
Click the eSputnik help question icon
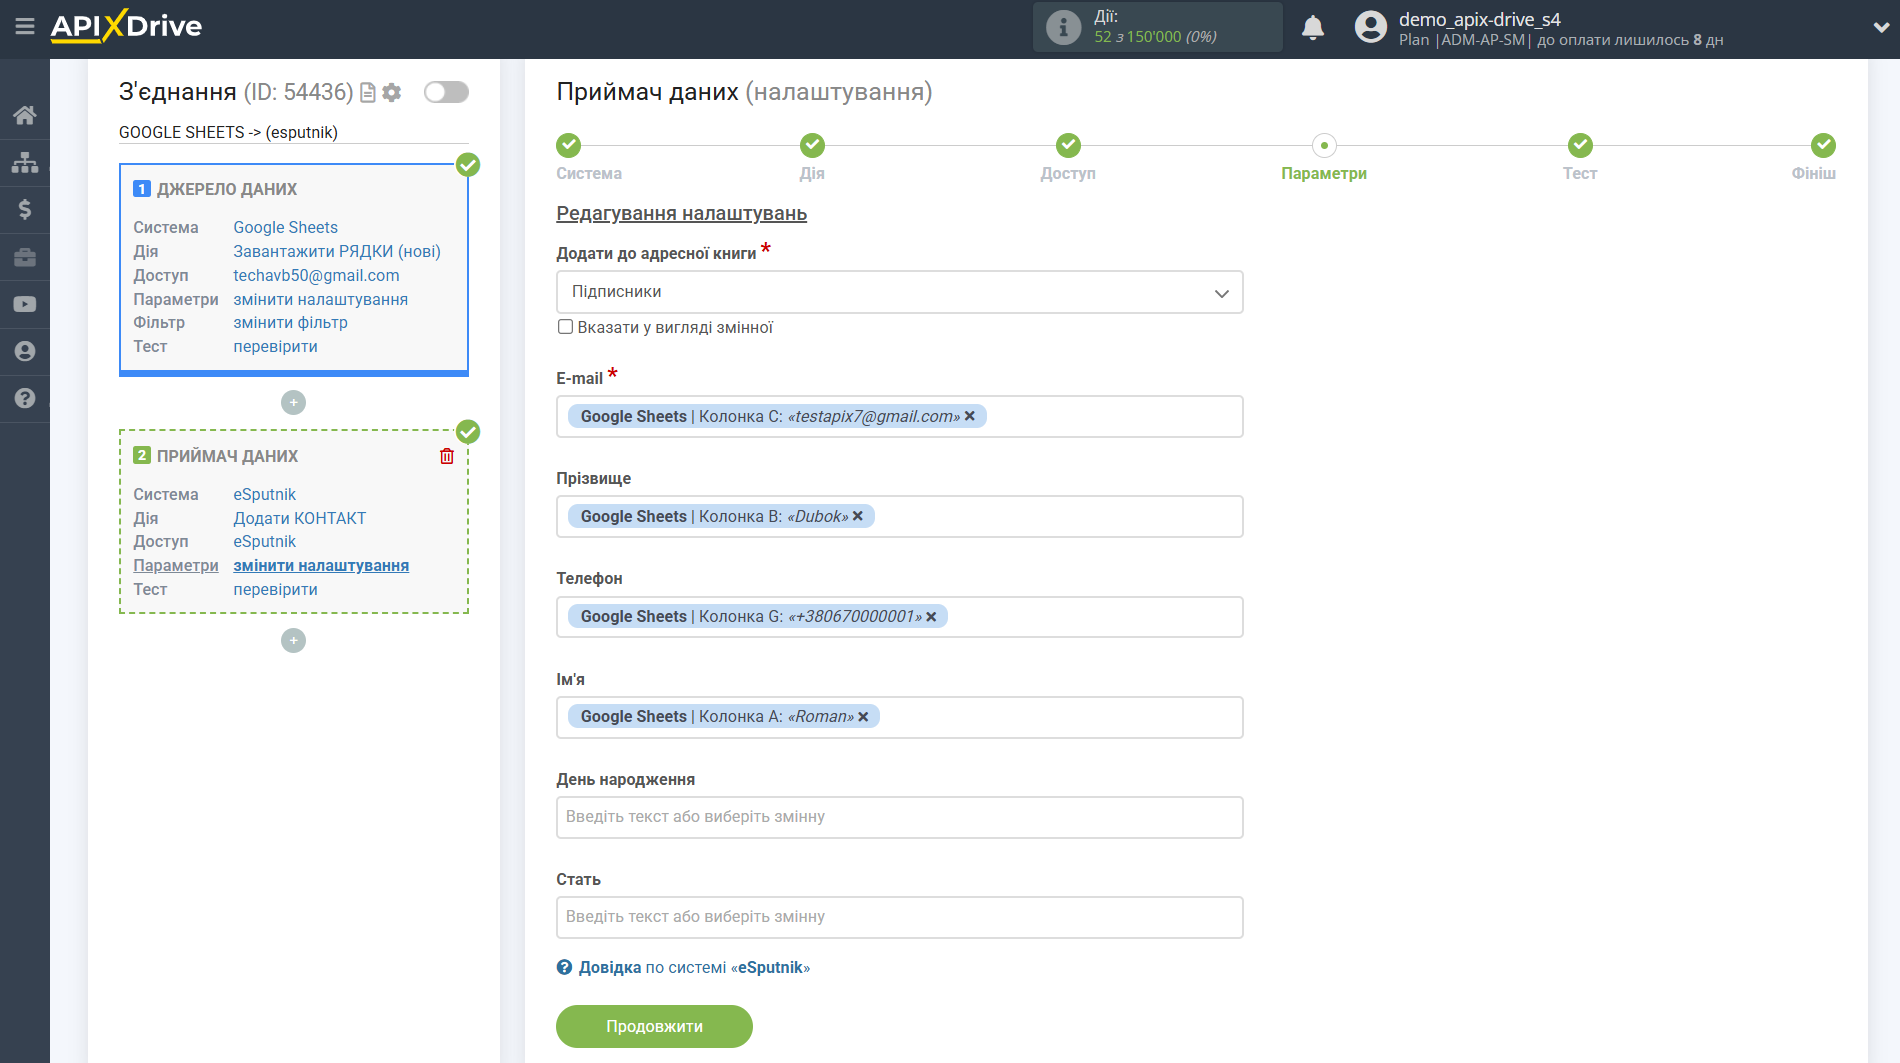pyautogui.click(x=564, y=967)
